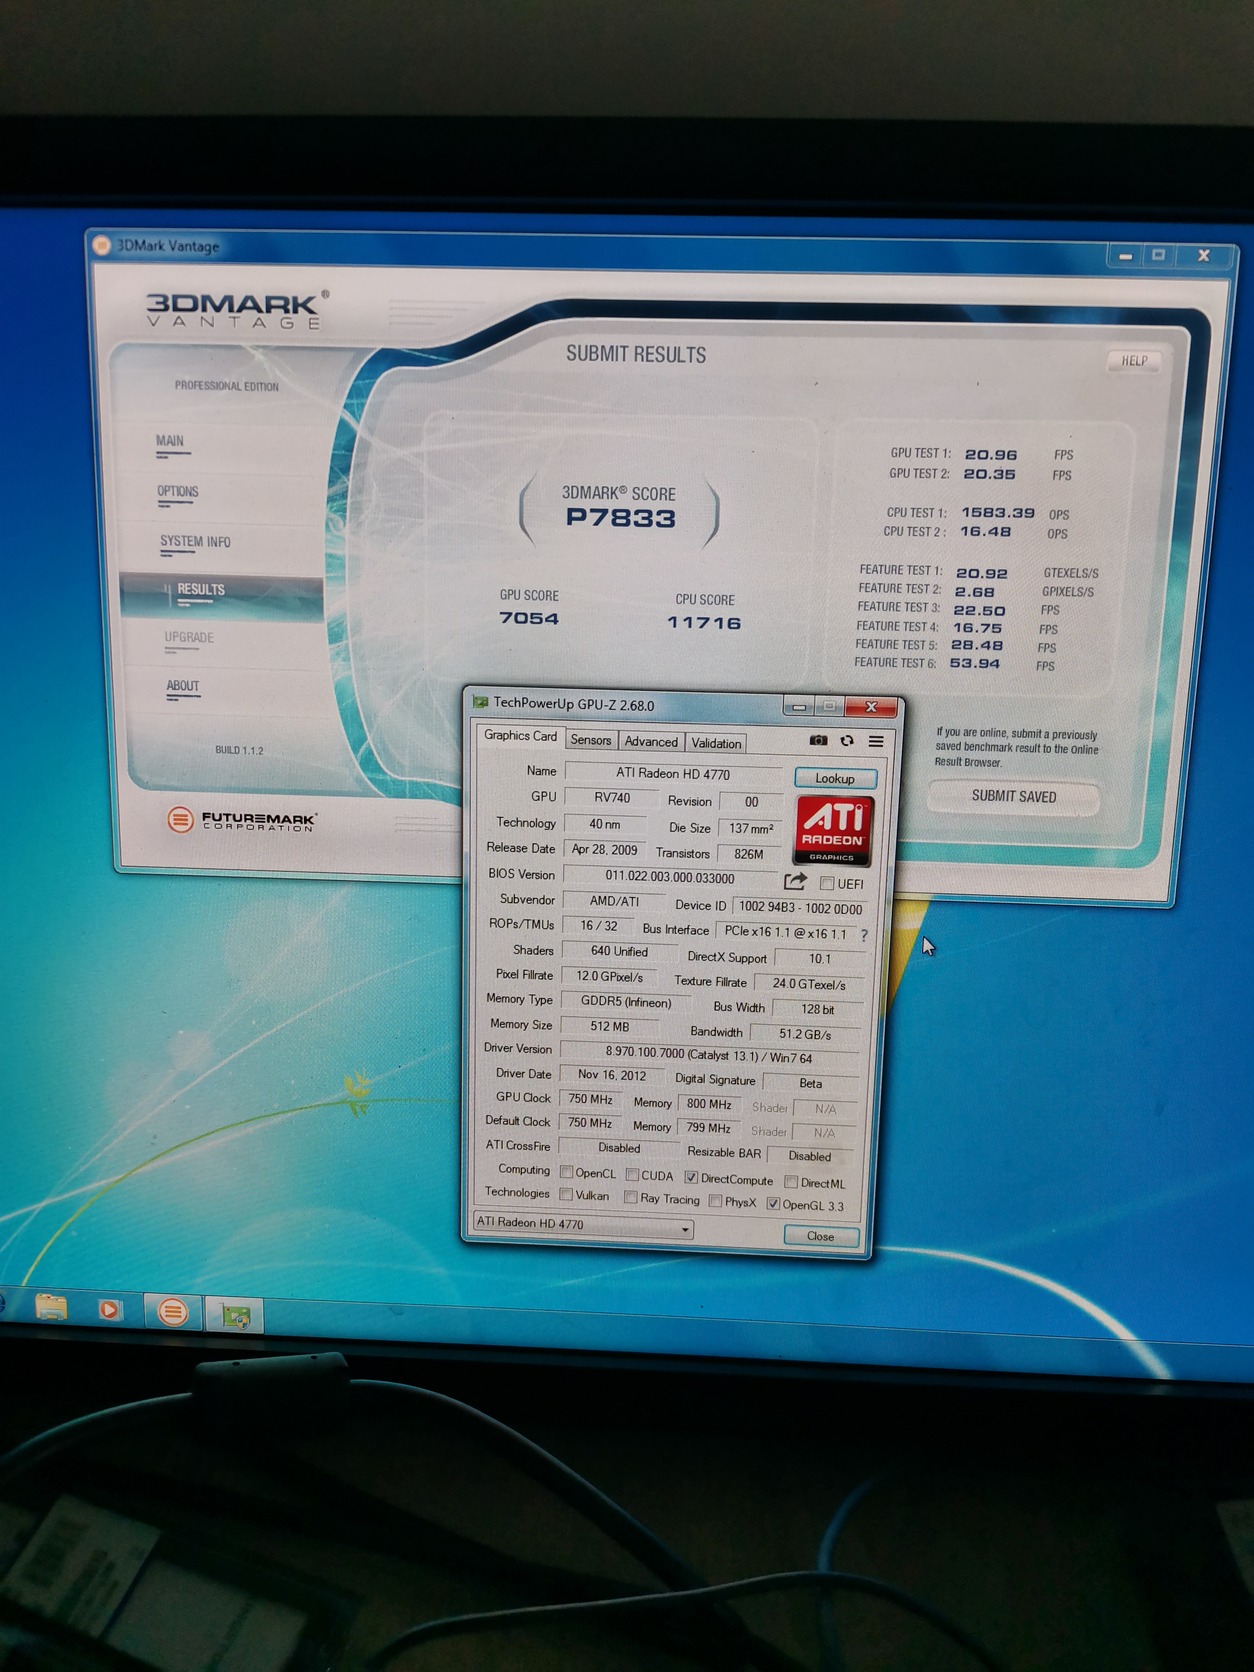Viewport: 1254px width, 1672px height.
Task: Open the GPU-Z hamburger menu icon
Action: pyautogui.click(x=876, y=741)
